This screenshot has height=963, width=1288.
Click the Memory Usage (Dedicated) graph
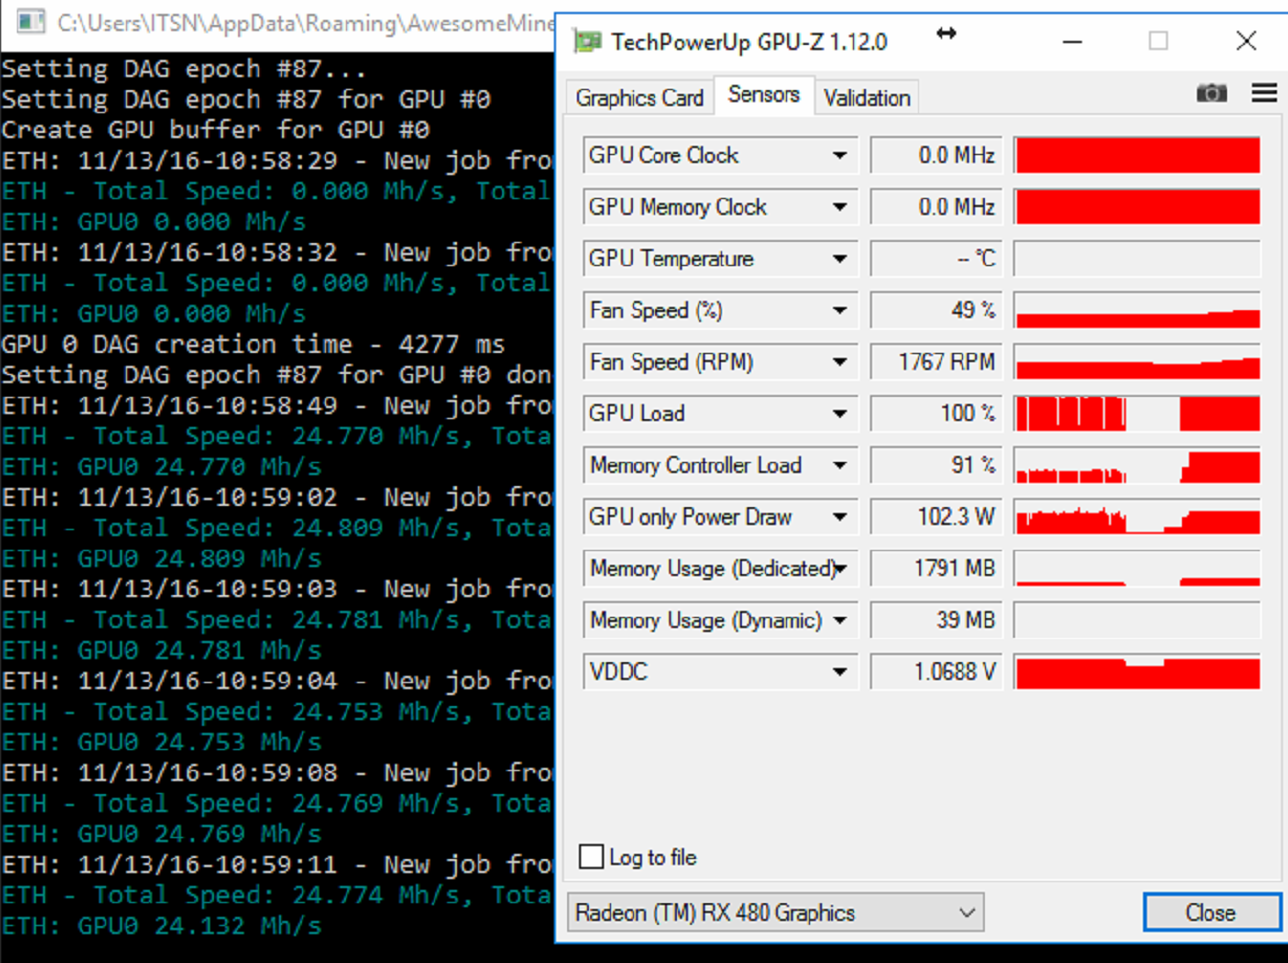(1137, 569)
